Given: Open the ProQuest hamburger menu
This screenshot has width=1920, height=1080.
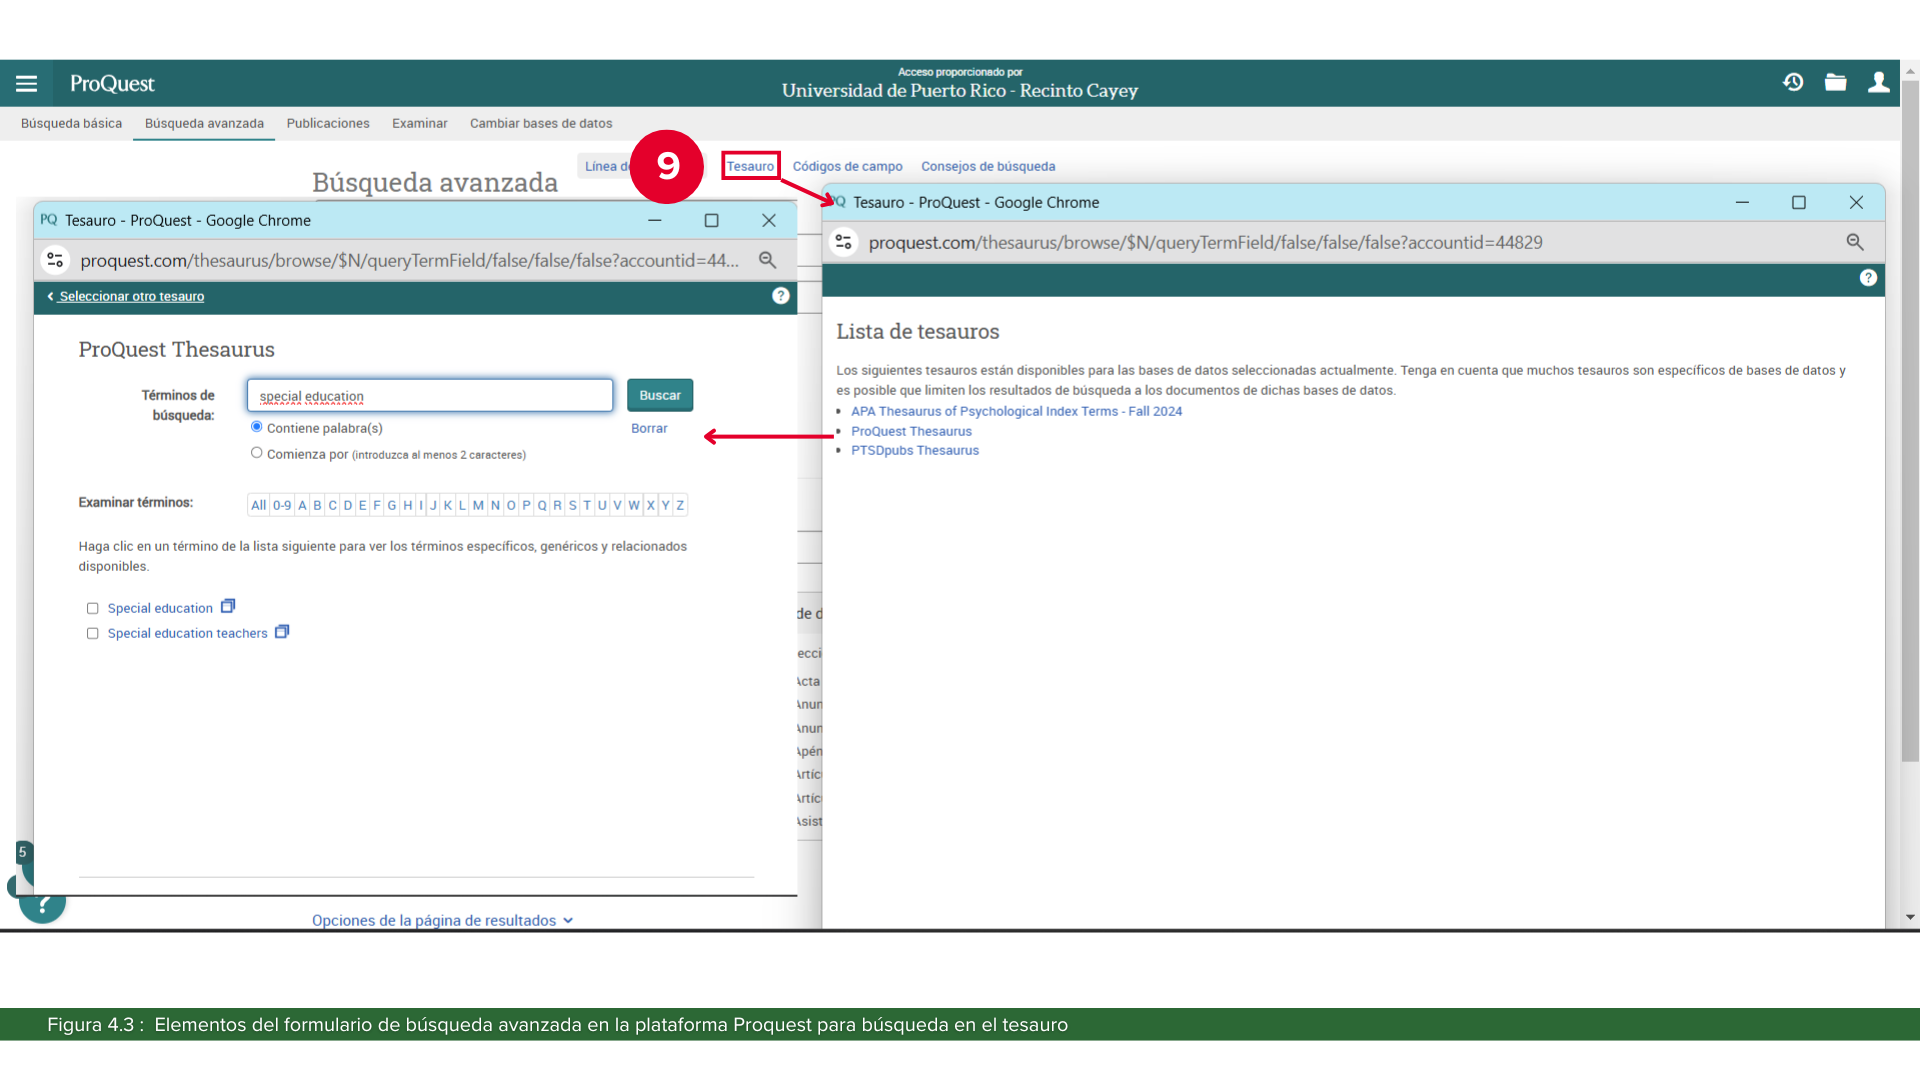Looking at the screenshot, I should point(27,84).
